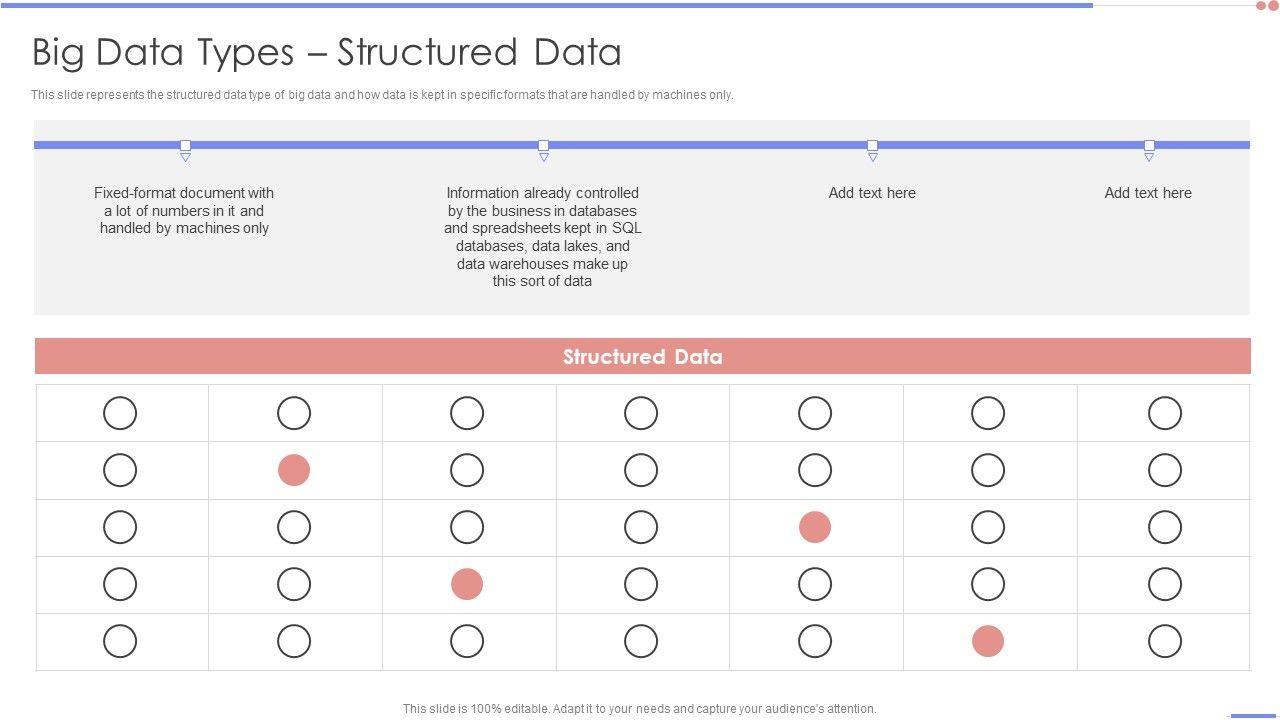The image size is (1280, 720).
Task: Select the filled pink circle in the third row
Action: [815, 527]
